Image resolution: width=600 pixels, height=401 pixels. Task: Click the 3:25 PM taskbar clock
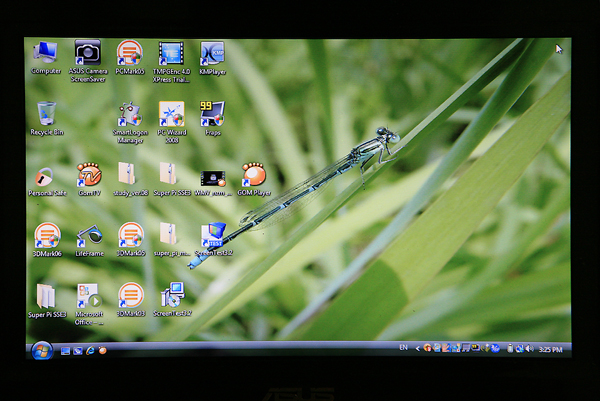point(550,349)
